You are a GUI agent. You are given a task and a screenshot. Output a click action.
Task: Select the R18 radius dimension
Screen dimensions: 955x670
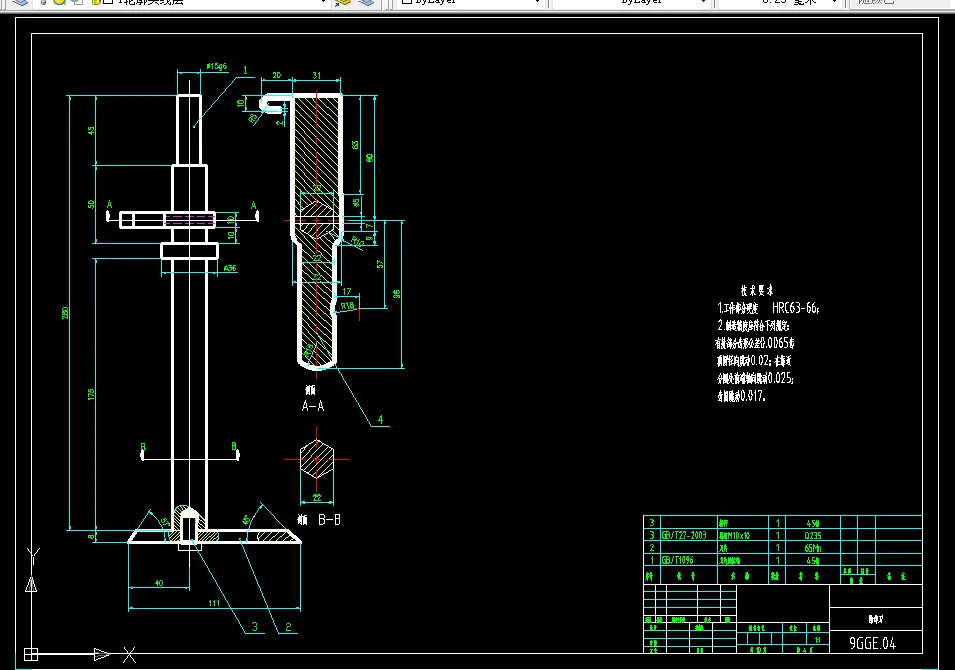point(347,306)
